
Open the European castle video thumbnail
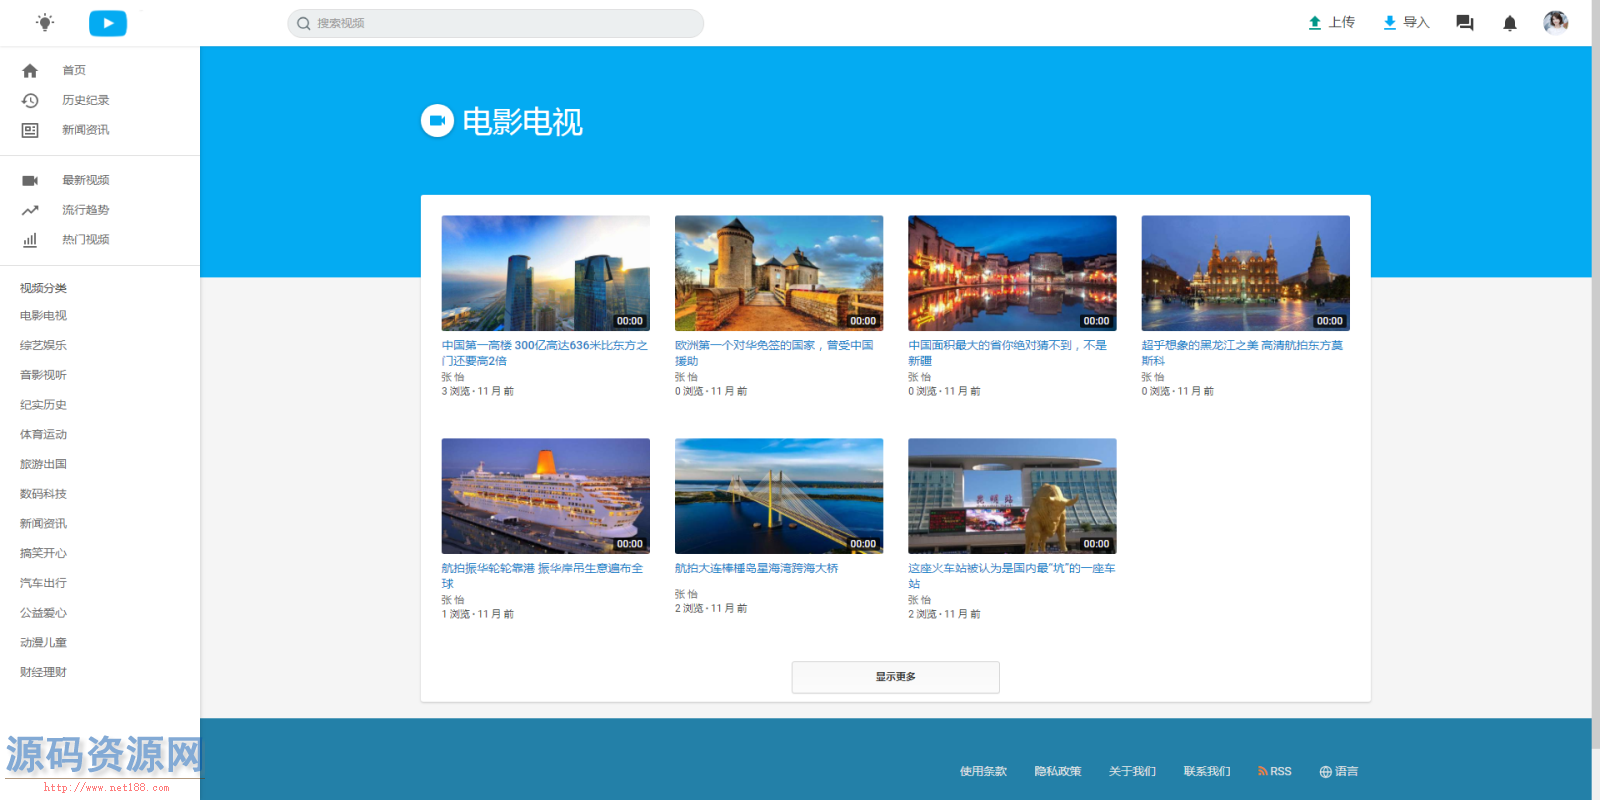point(779,273)
